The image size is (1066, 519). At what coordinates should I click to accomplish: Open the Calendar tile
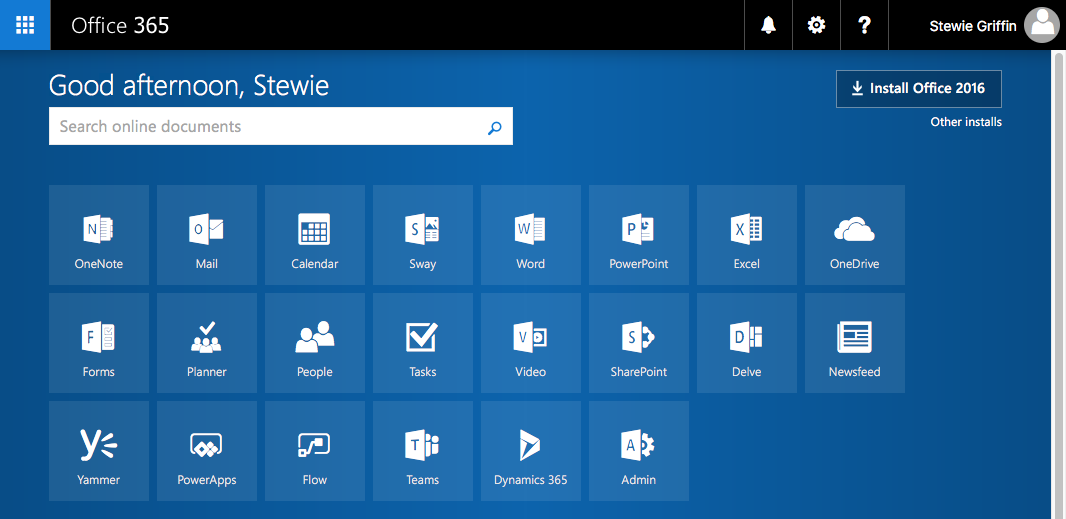(315, 235)
